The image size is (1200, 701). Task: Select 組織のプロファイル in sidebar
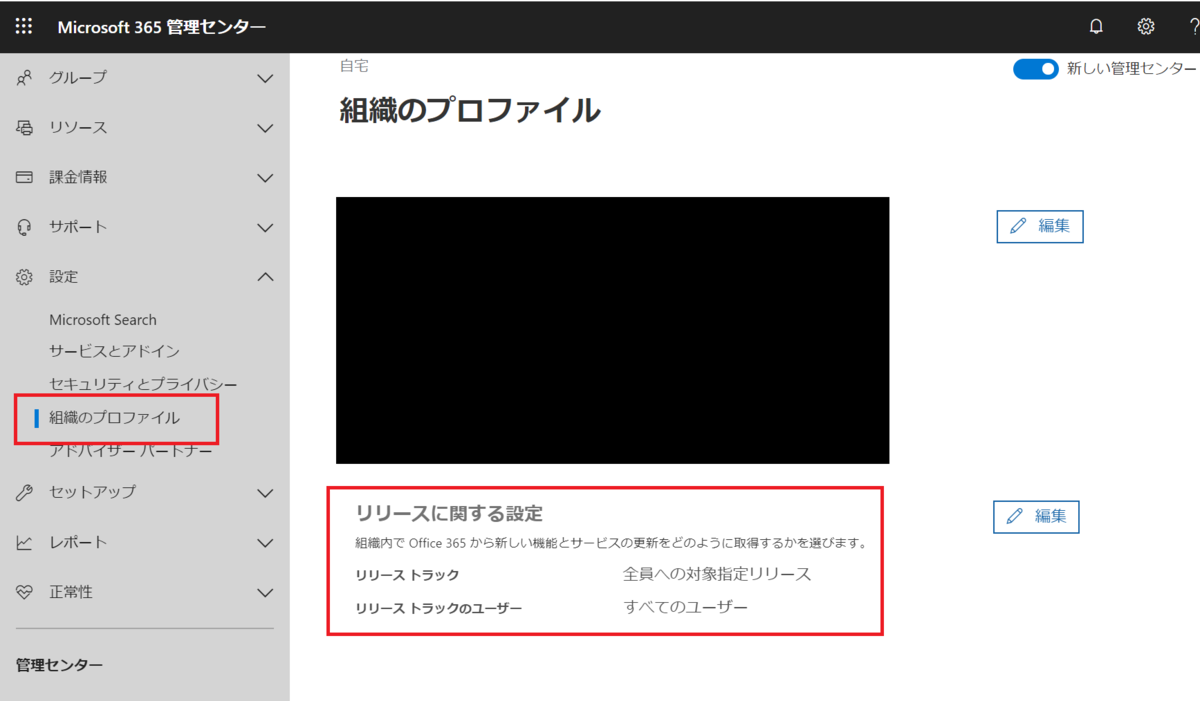pyautogui.click(x=115, y=418)
